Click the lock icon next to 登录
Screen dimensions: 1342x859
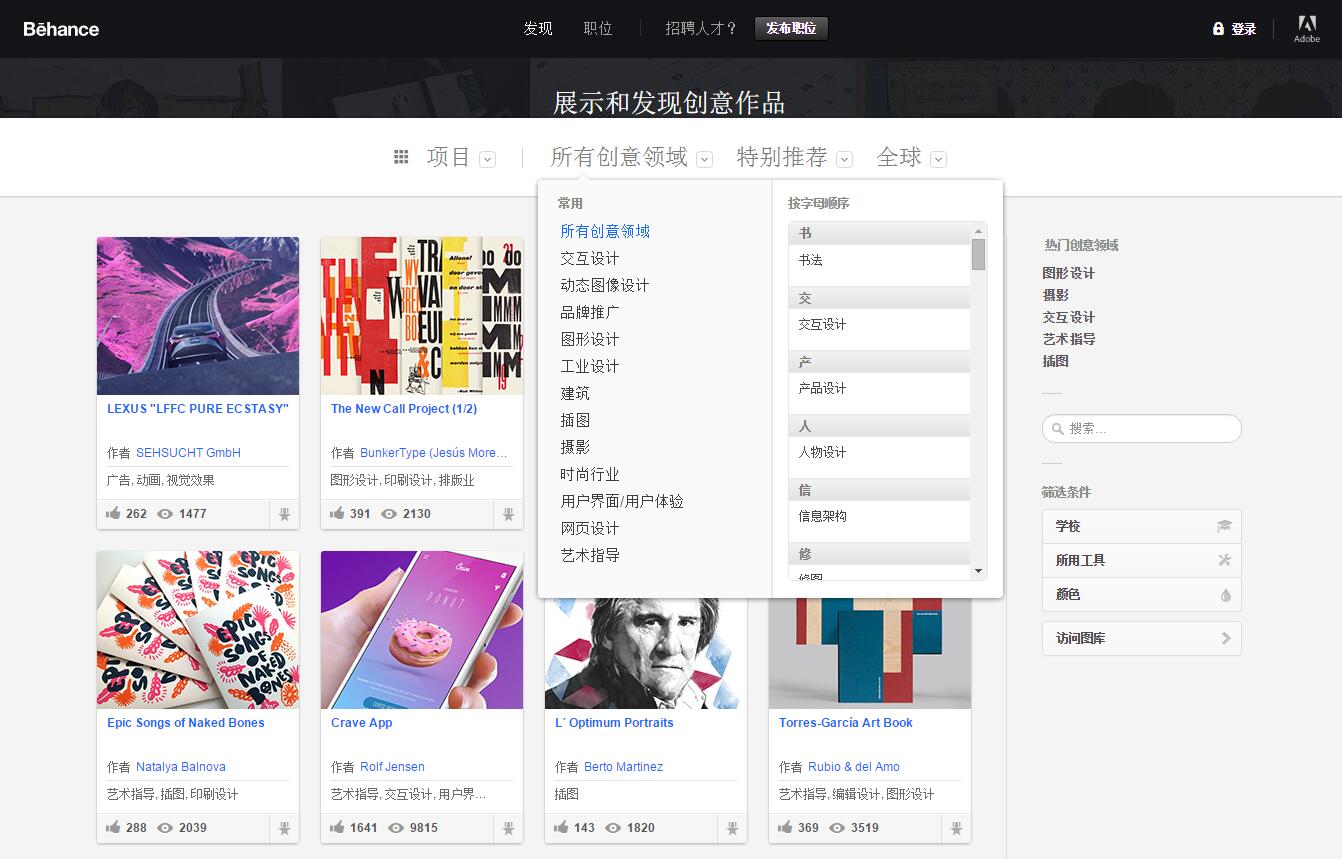(1218, 28)
